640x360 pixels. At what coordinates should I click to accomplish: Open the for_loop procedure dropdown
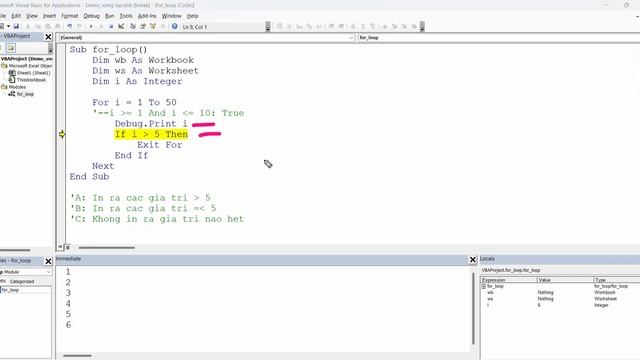[499, 38]
